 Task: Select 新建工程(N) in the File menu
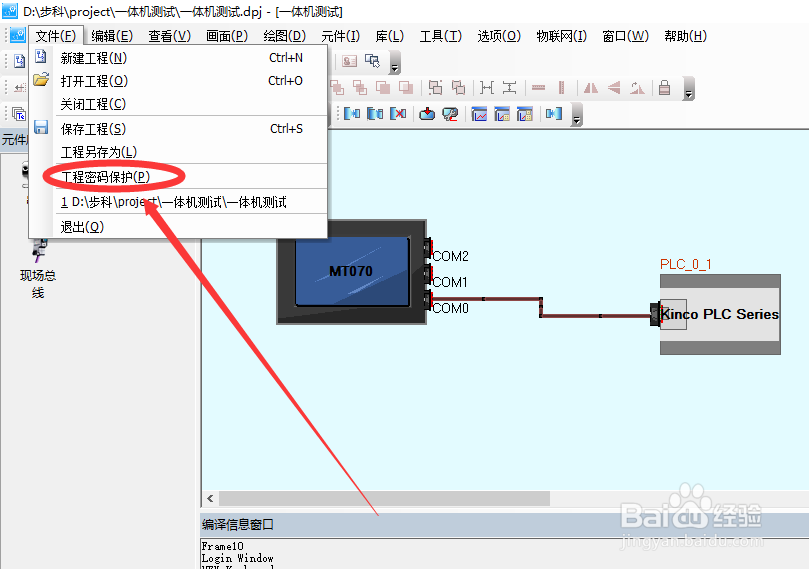[178, 58]
